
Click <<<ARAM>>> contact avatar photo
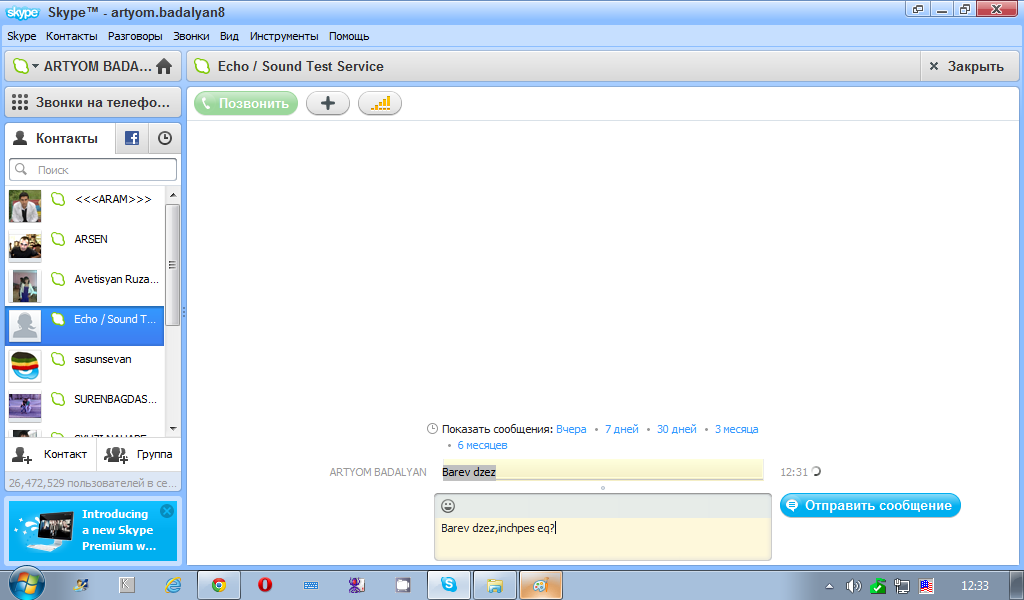pyautogui.click(x=25, y=206)
